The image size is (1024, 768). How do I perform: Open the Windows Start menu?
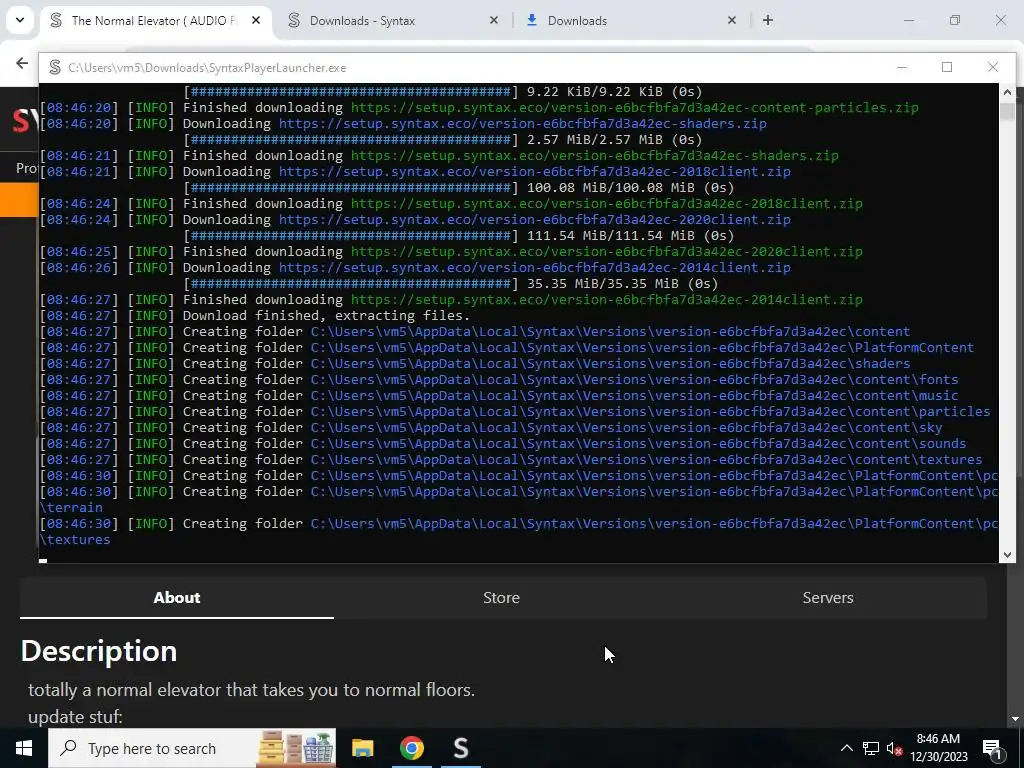[x=24, y=748]
